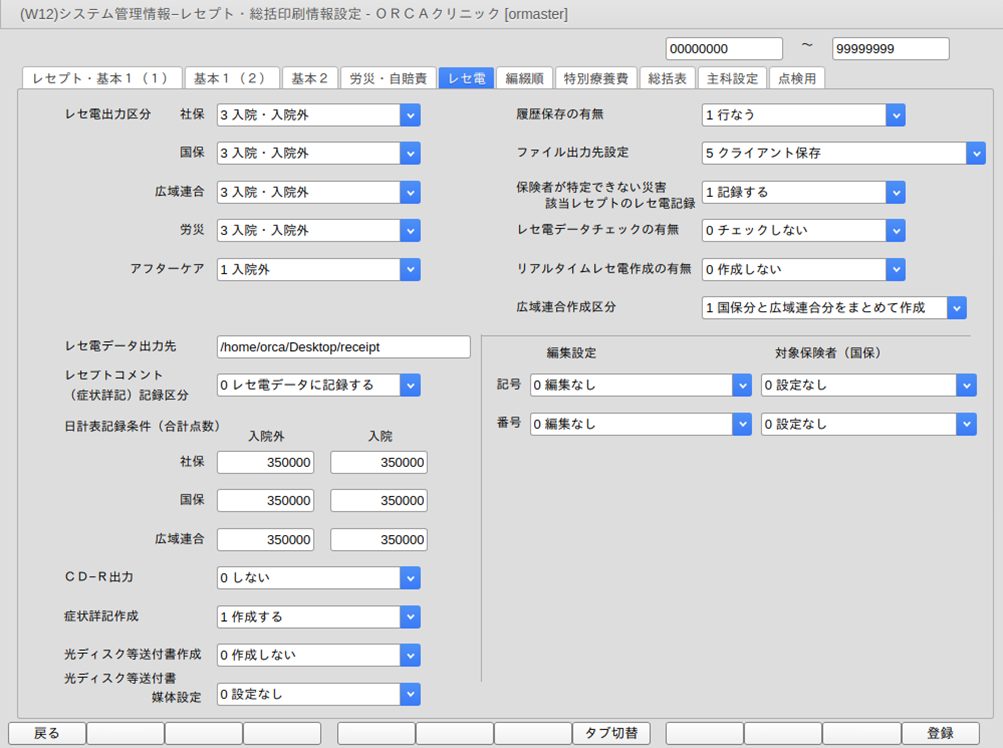Open the レセプト・基本１（１） tab
The width and height of the screenshot is (1003, 748).
[x=101, y=78]
